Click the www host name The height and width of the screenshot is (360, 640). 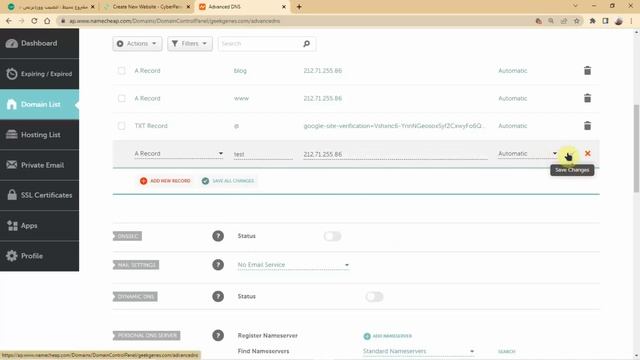(241, 98)
